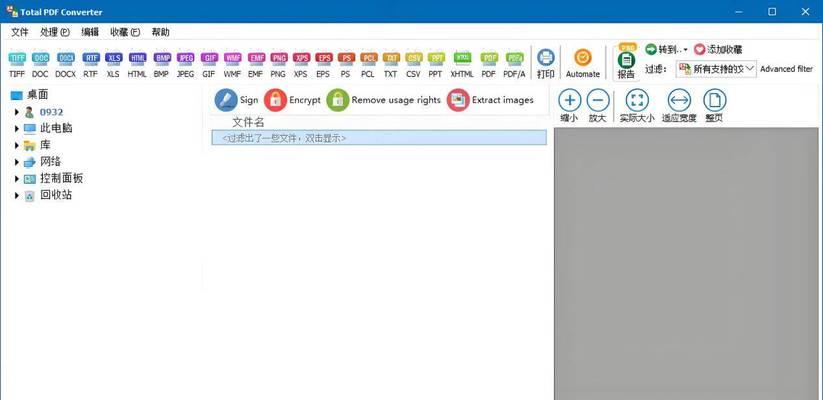The image size is (823, 400).
Task: Choose EPS conversion icon
Action: [323, 64]
